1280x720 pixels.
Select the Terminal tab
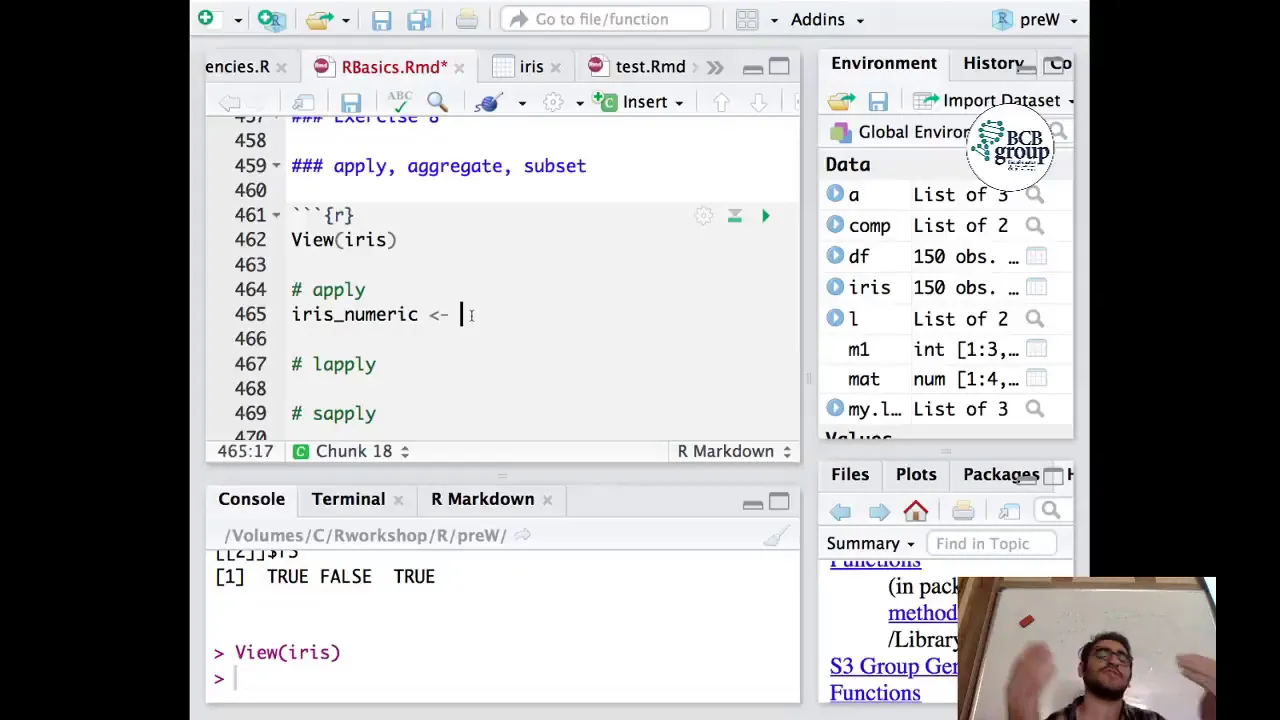[348, 499]
